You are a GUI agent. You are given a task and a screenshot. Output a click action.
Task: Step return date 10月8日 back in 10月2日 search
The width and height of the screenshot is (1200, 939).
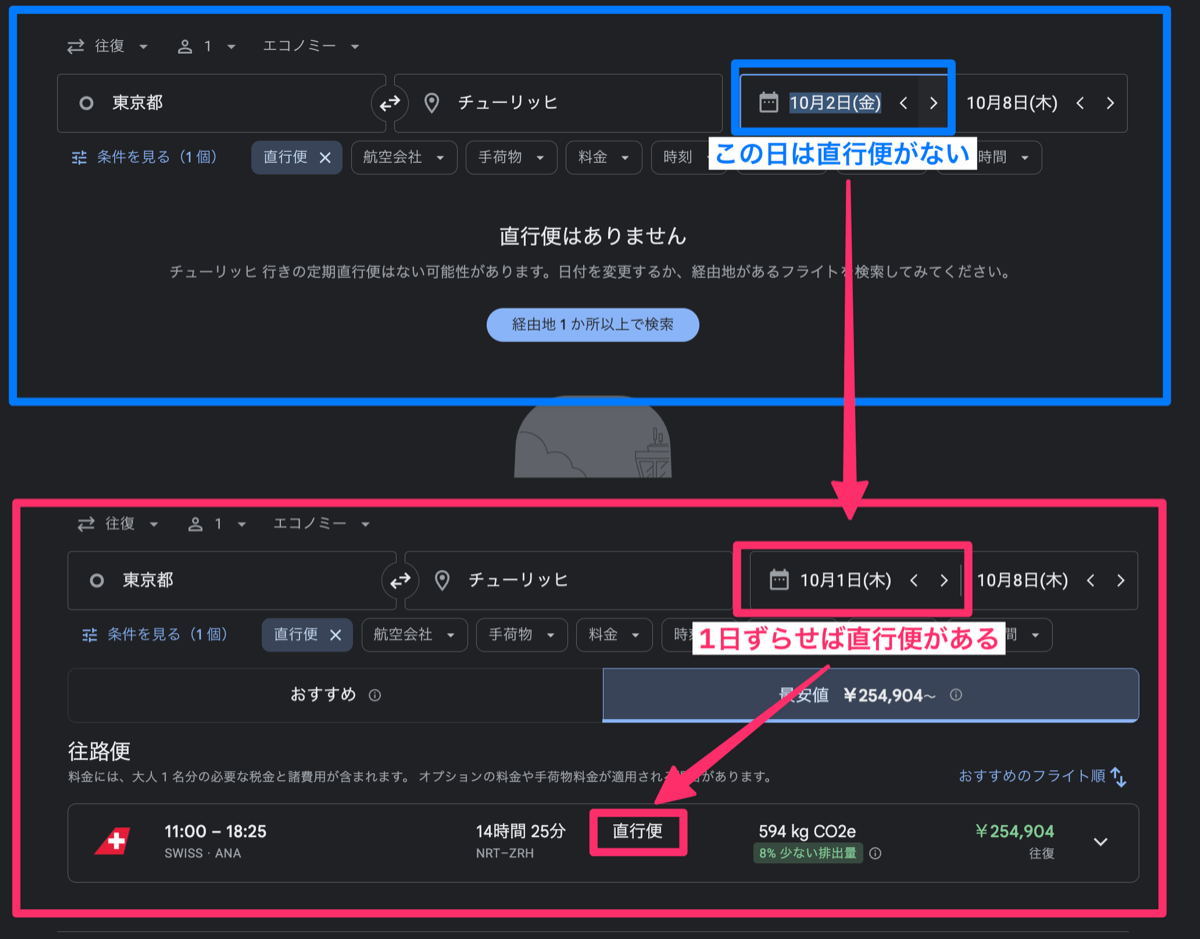pyautogui.click(x=1080, y=103)
